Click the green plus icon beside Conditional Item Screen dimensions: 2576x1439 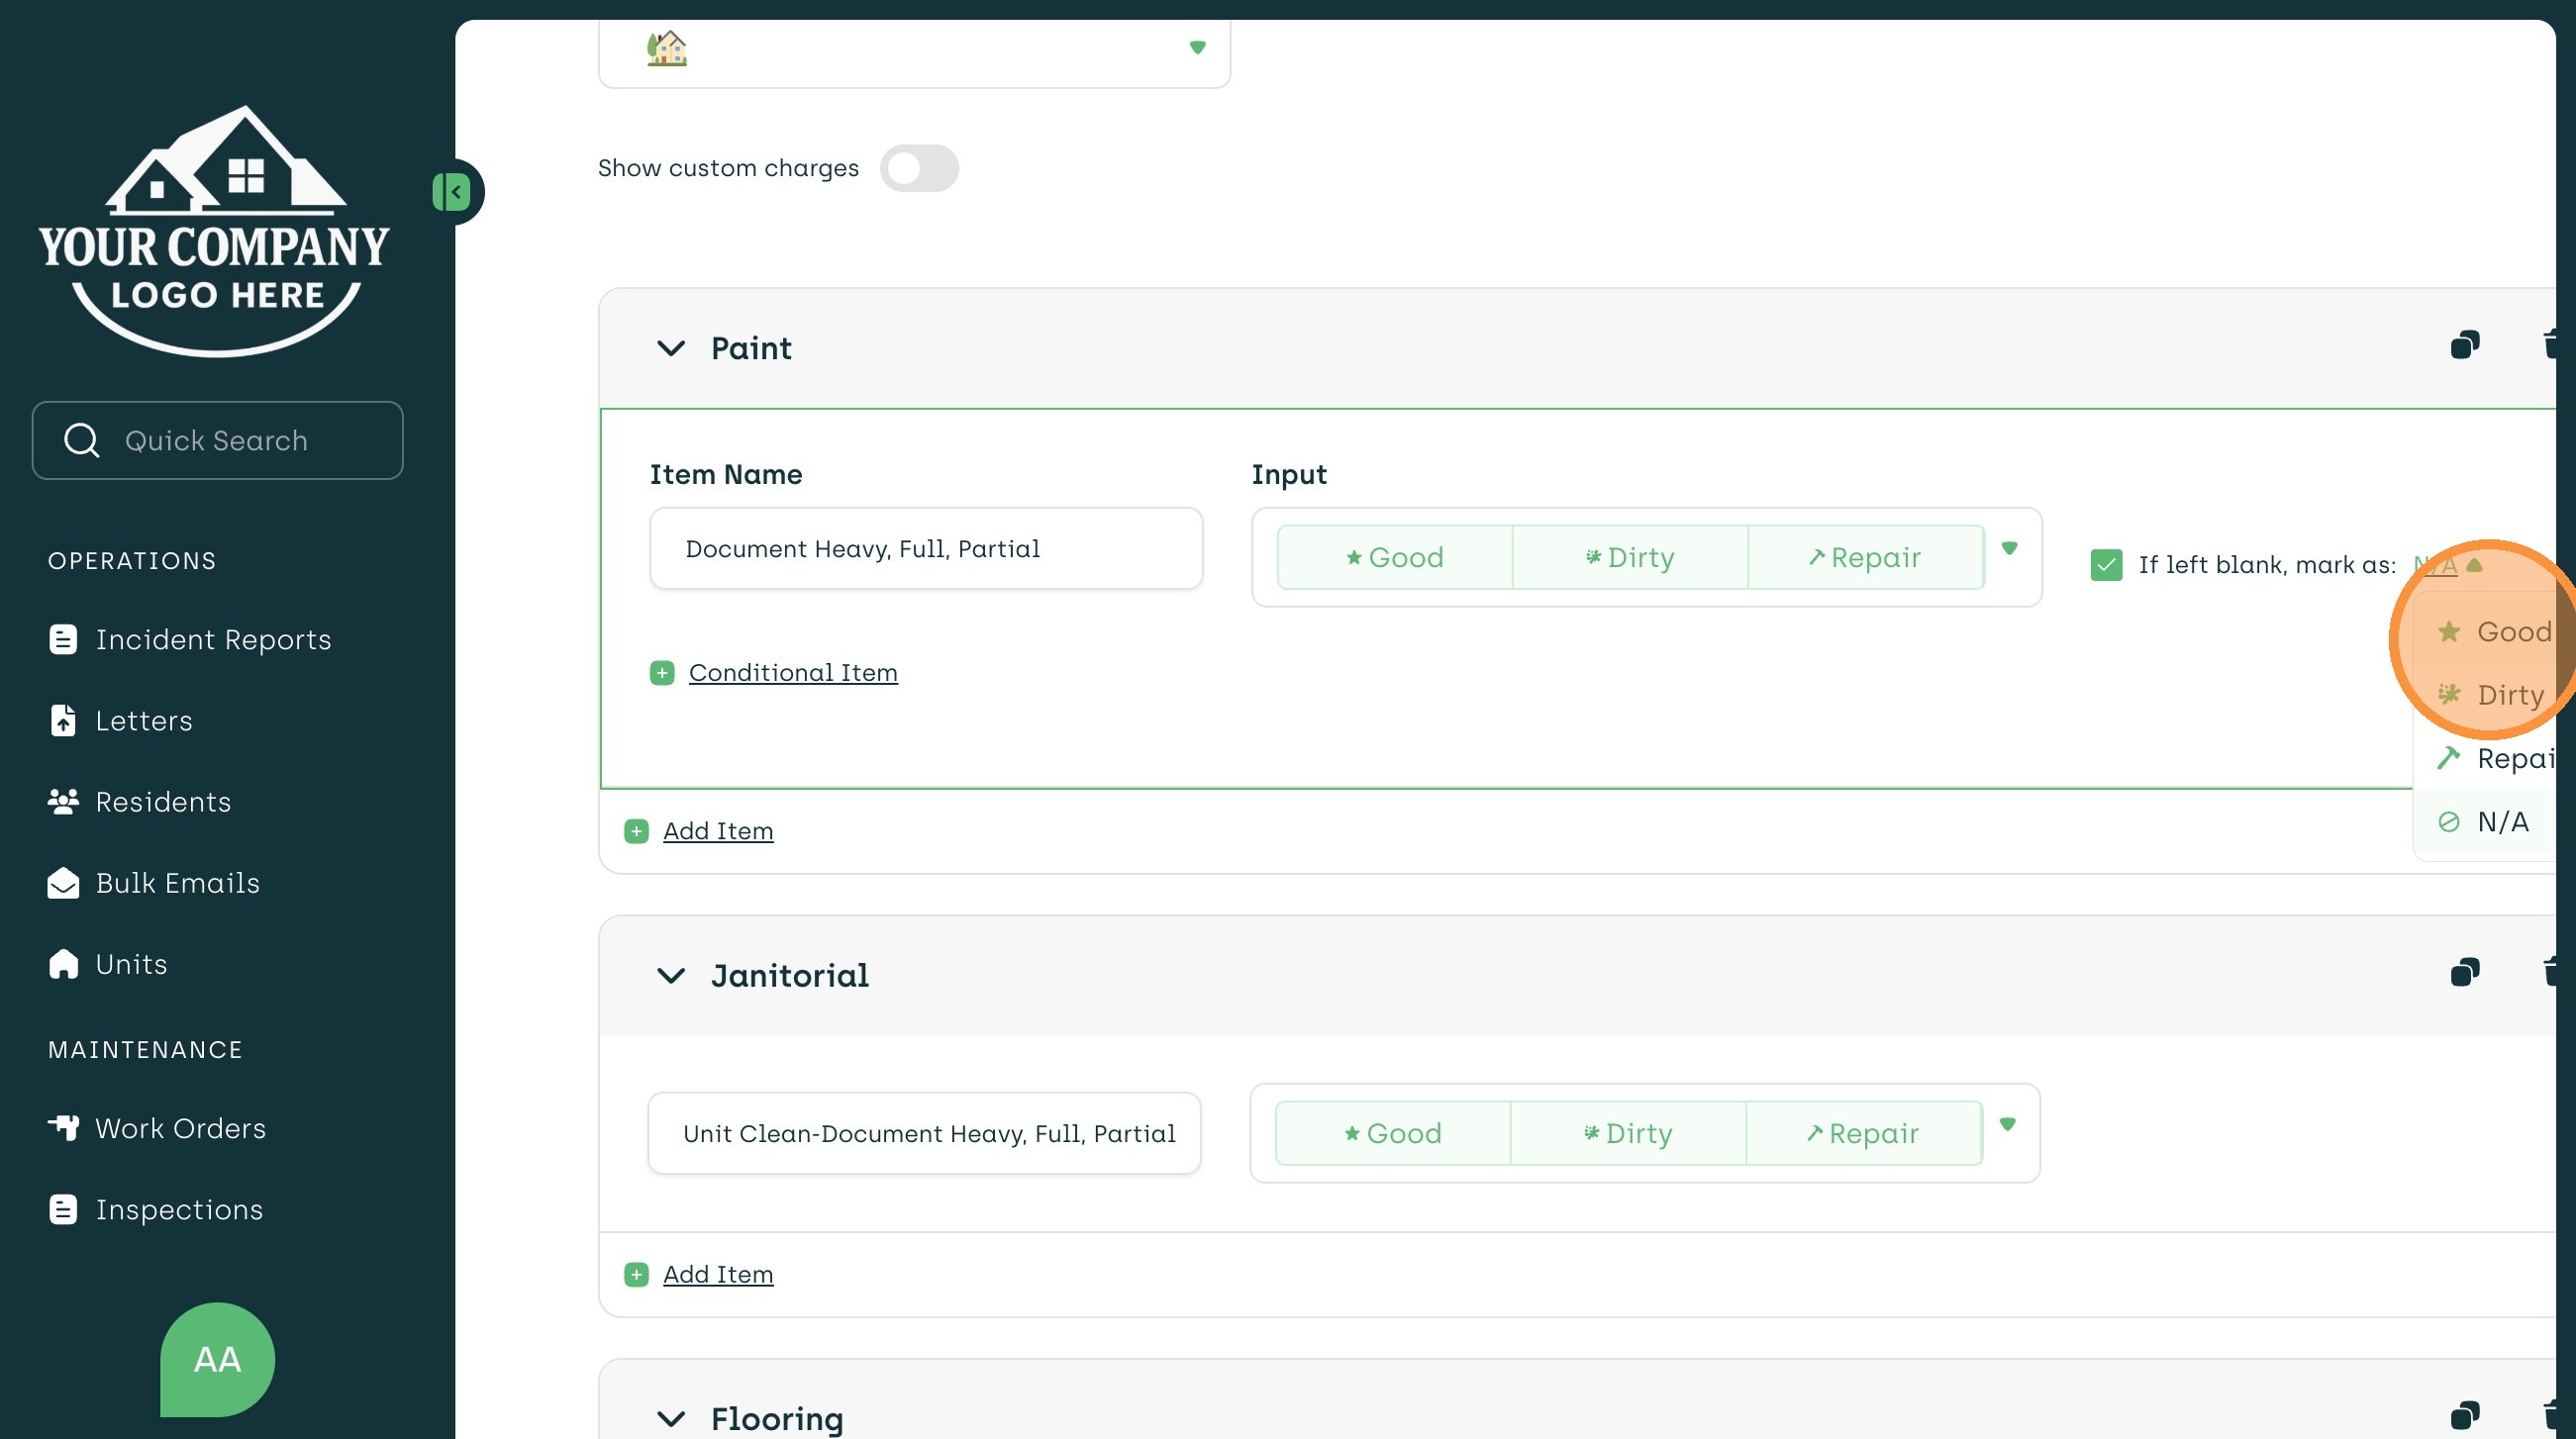click(x=661, y=673)
